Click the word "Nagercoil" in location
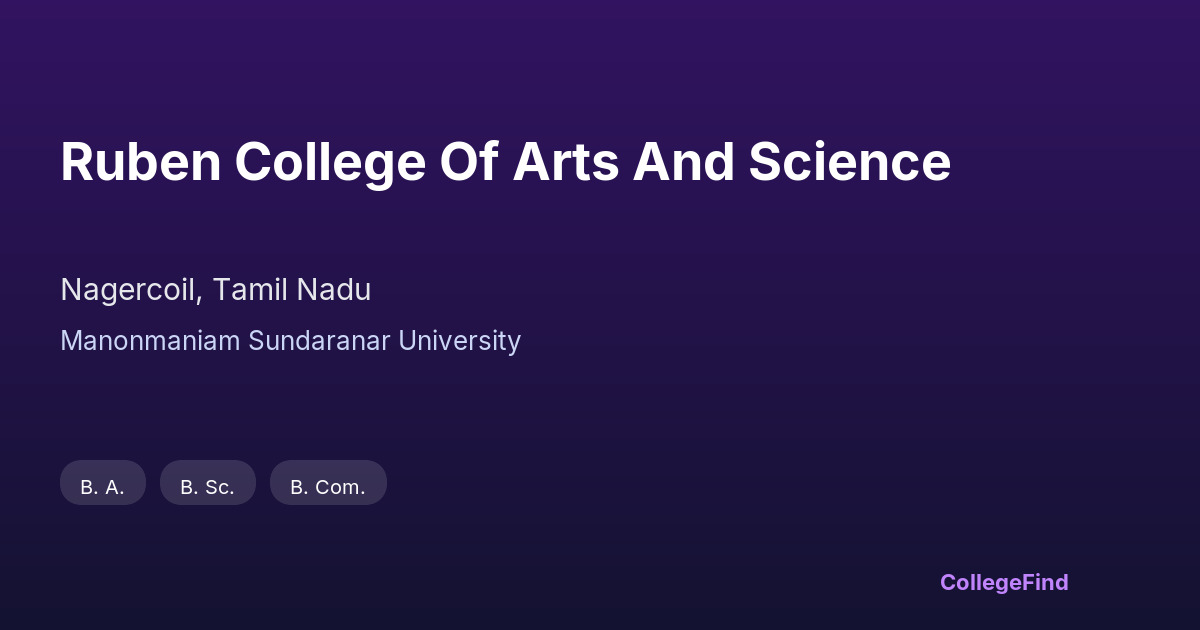 (131, 290)
